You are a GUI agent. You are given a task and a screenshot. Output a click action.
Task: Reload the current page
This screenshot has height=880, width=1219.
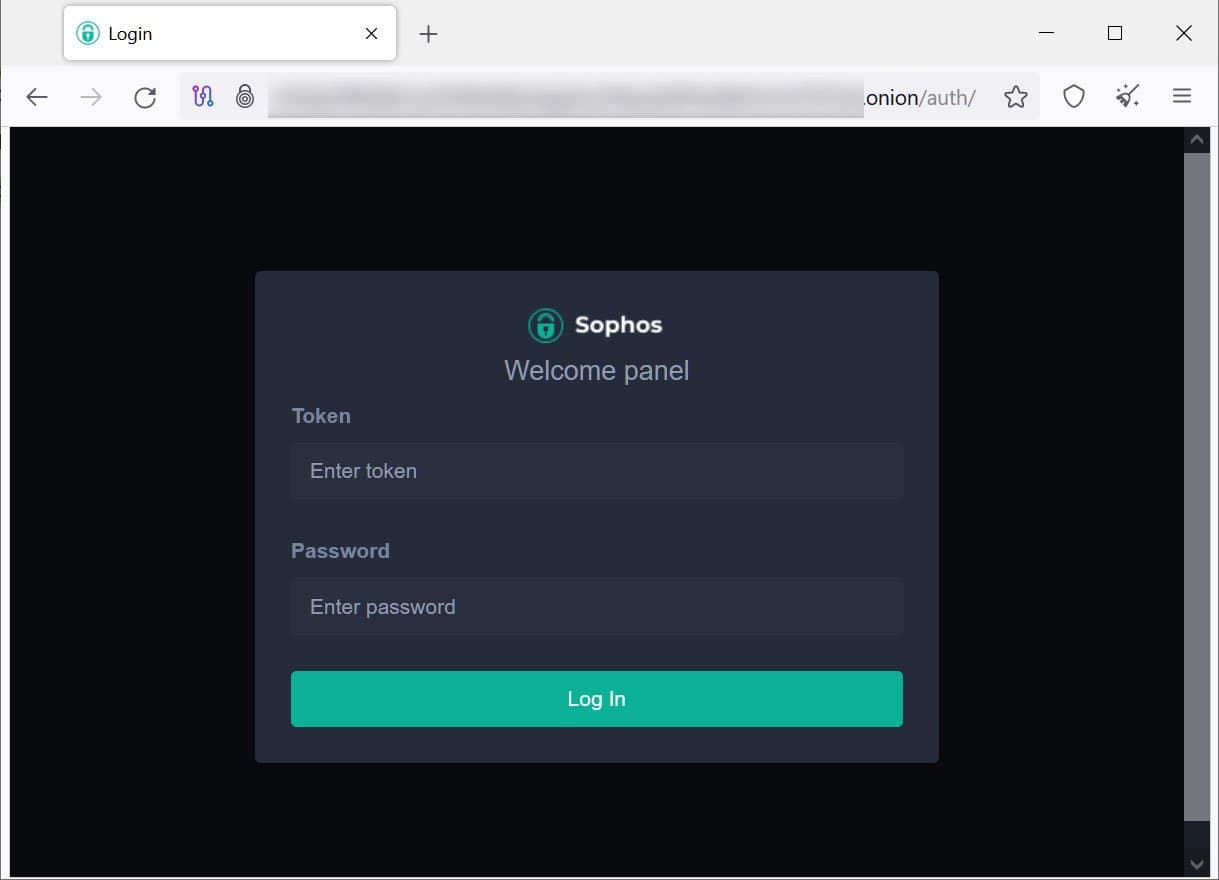pyautogui.click(x=145, y=97)
